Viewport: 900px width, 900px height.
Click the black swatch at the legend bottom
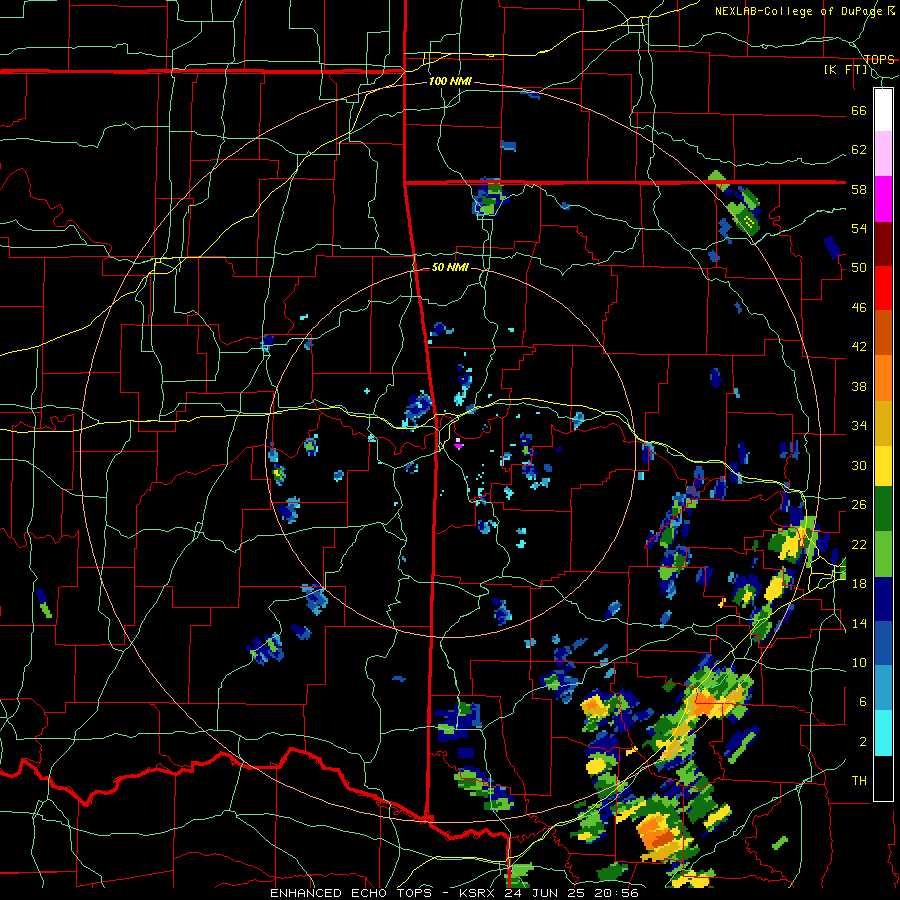click(883, 778)
